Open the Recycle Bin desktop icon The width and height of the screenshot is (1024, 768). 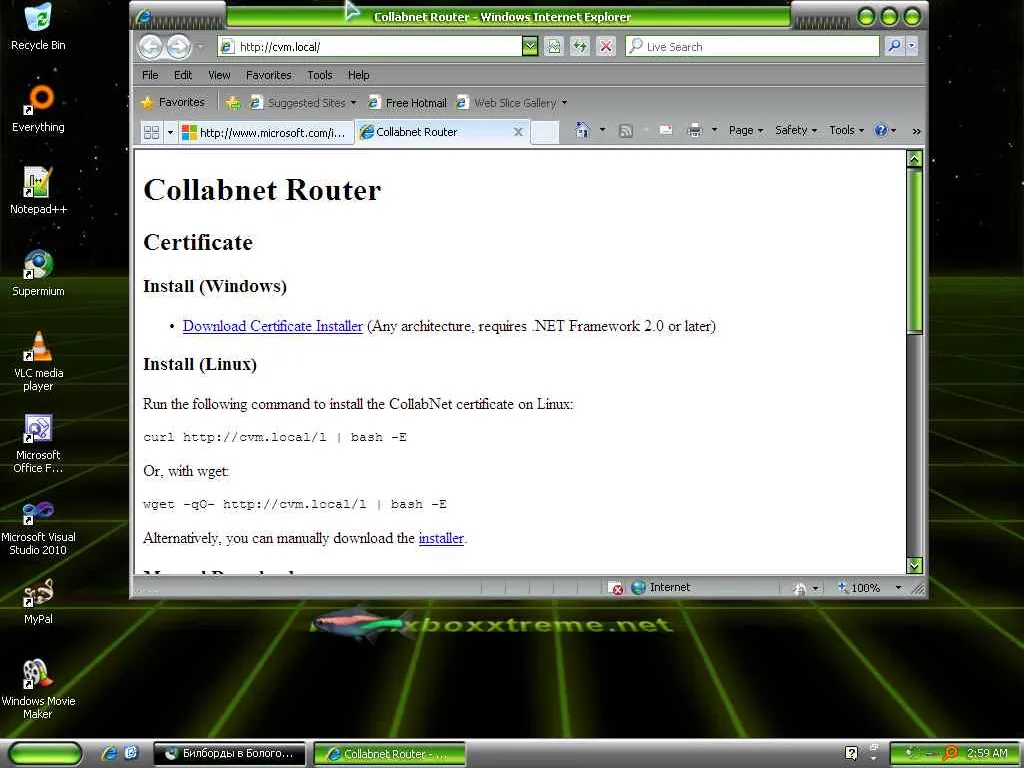[38, 27]
